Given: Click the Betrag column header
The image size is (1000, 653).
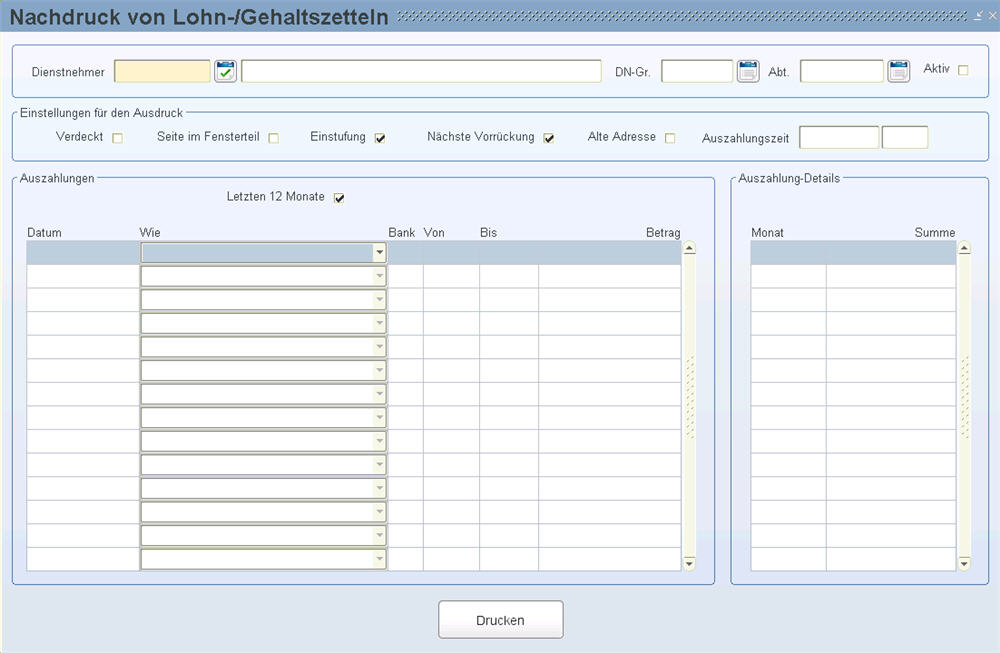Looking at the screenshot, I should coord(663,233).
